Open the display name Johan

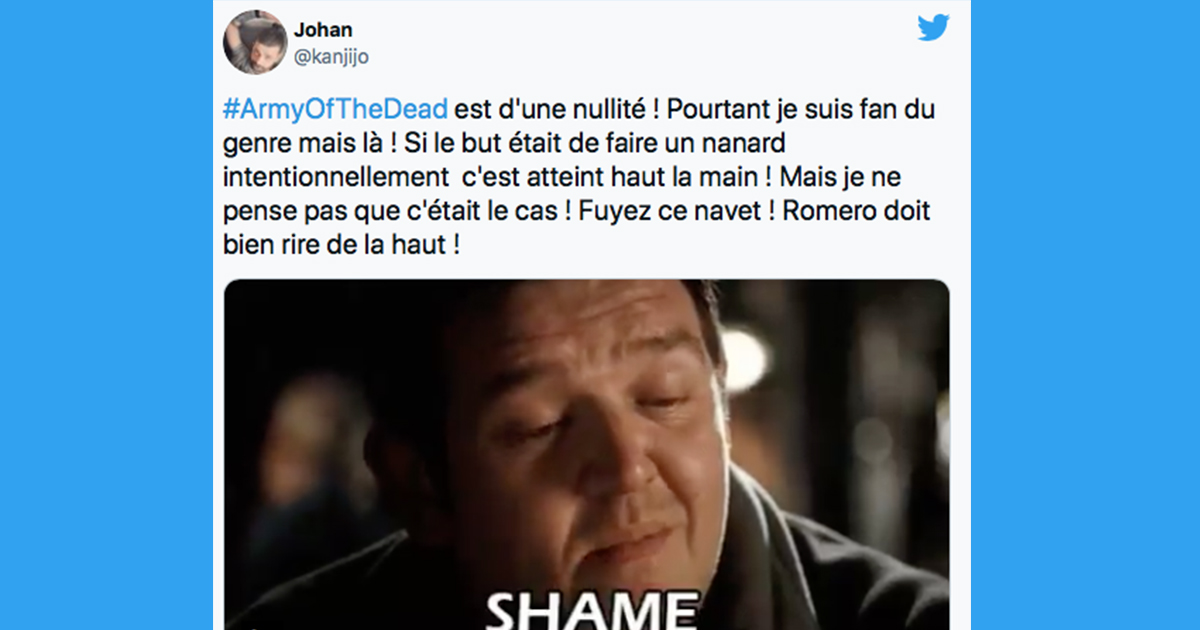(323, 30)
